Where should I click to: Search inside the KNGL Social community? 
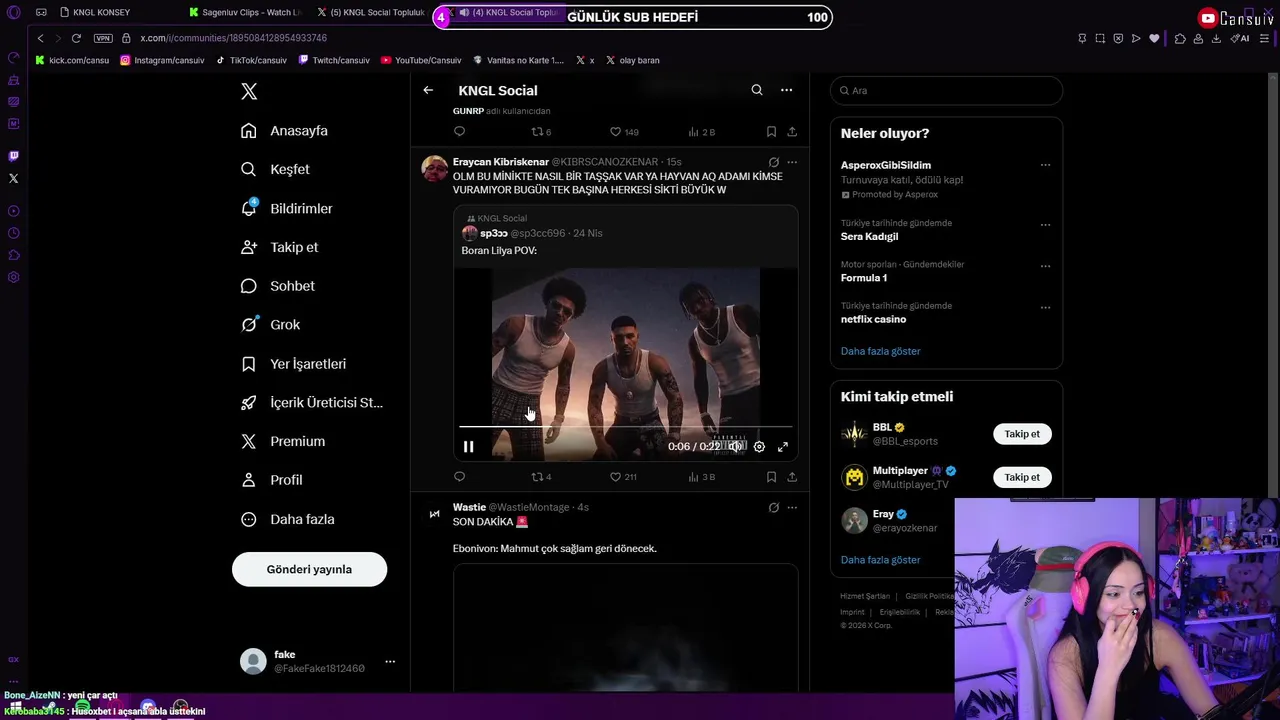coord(757,90)
